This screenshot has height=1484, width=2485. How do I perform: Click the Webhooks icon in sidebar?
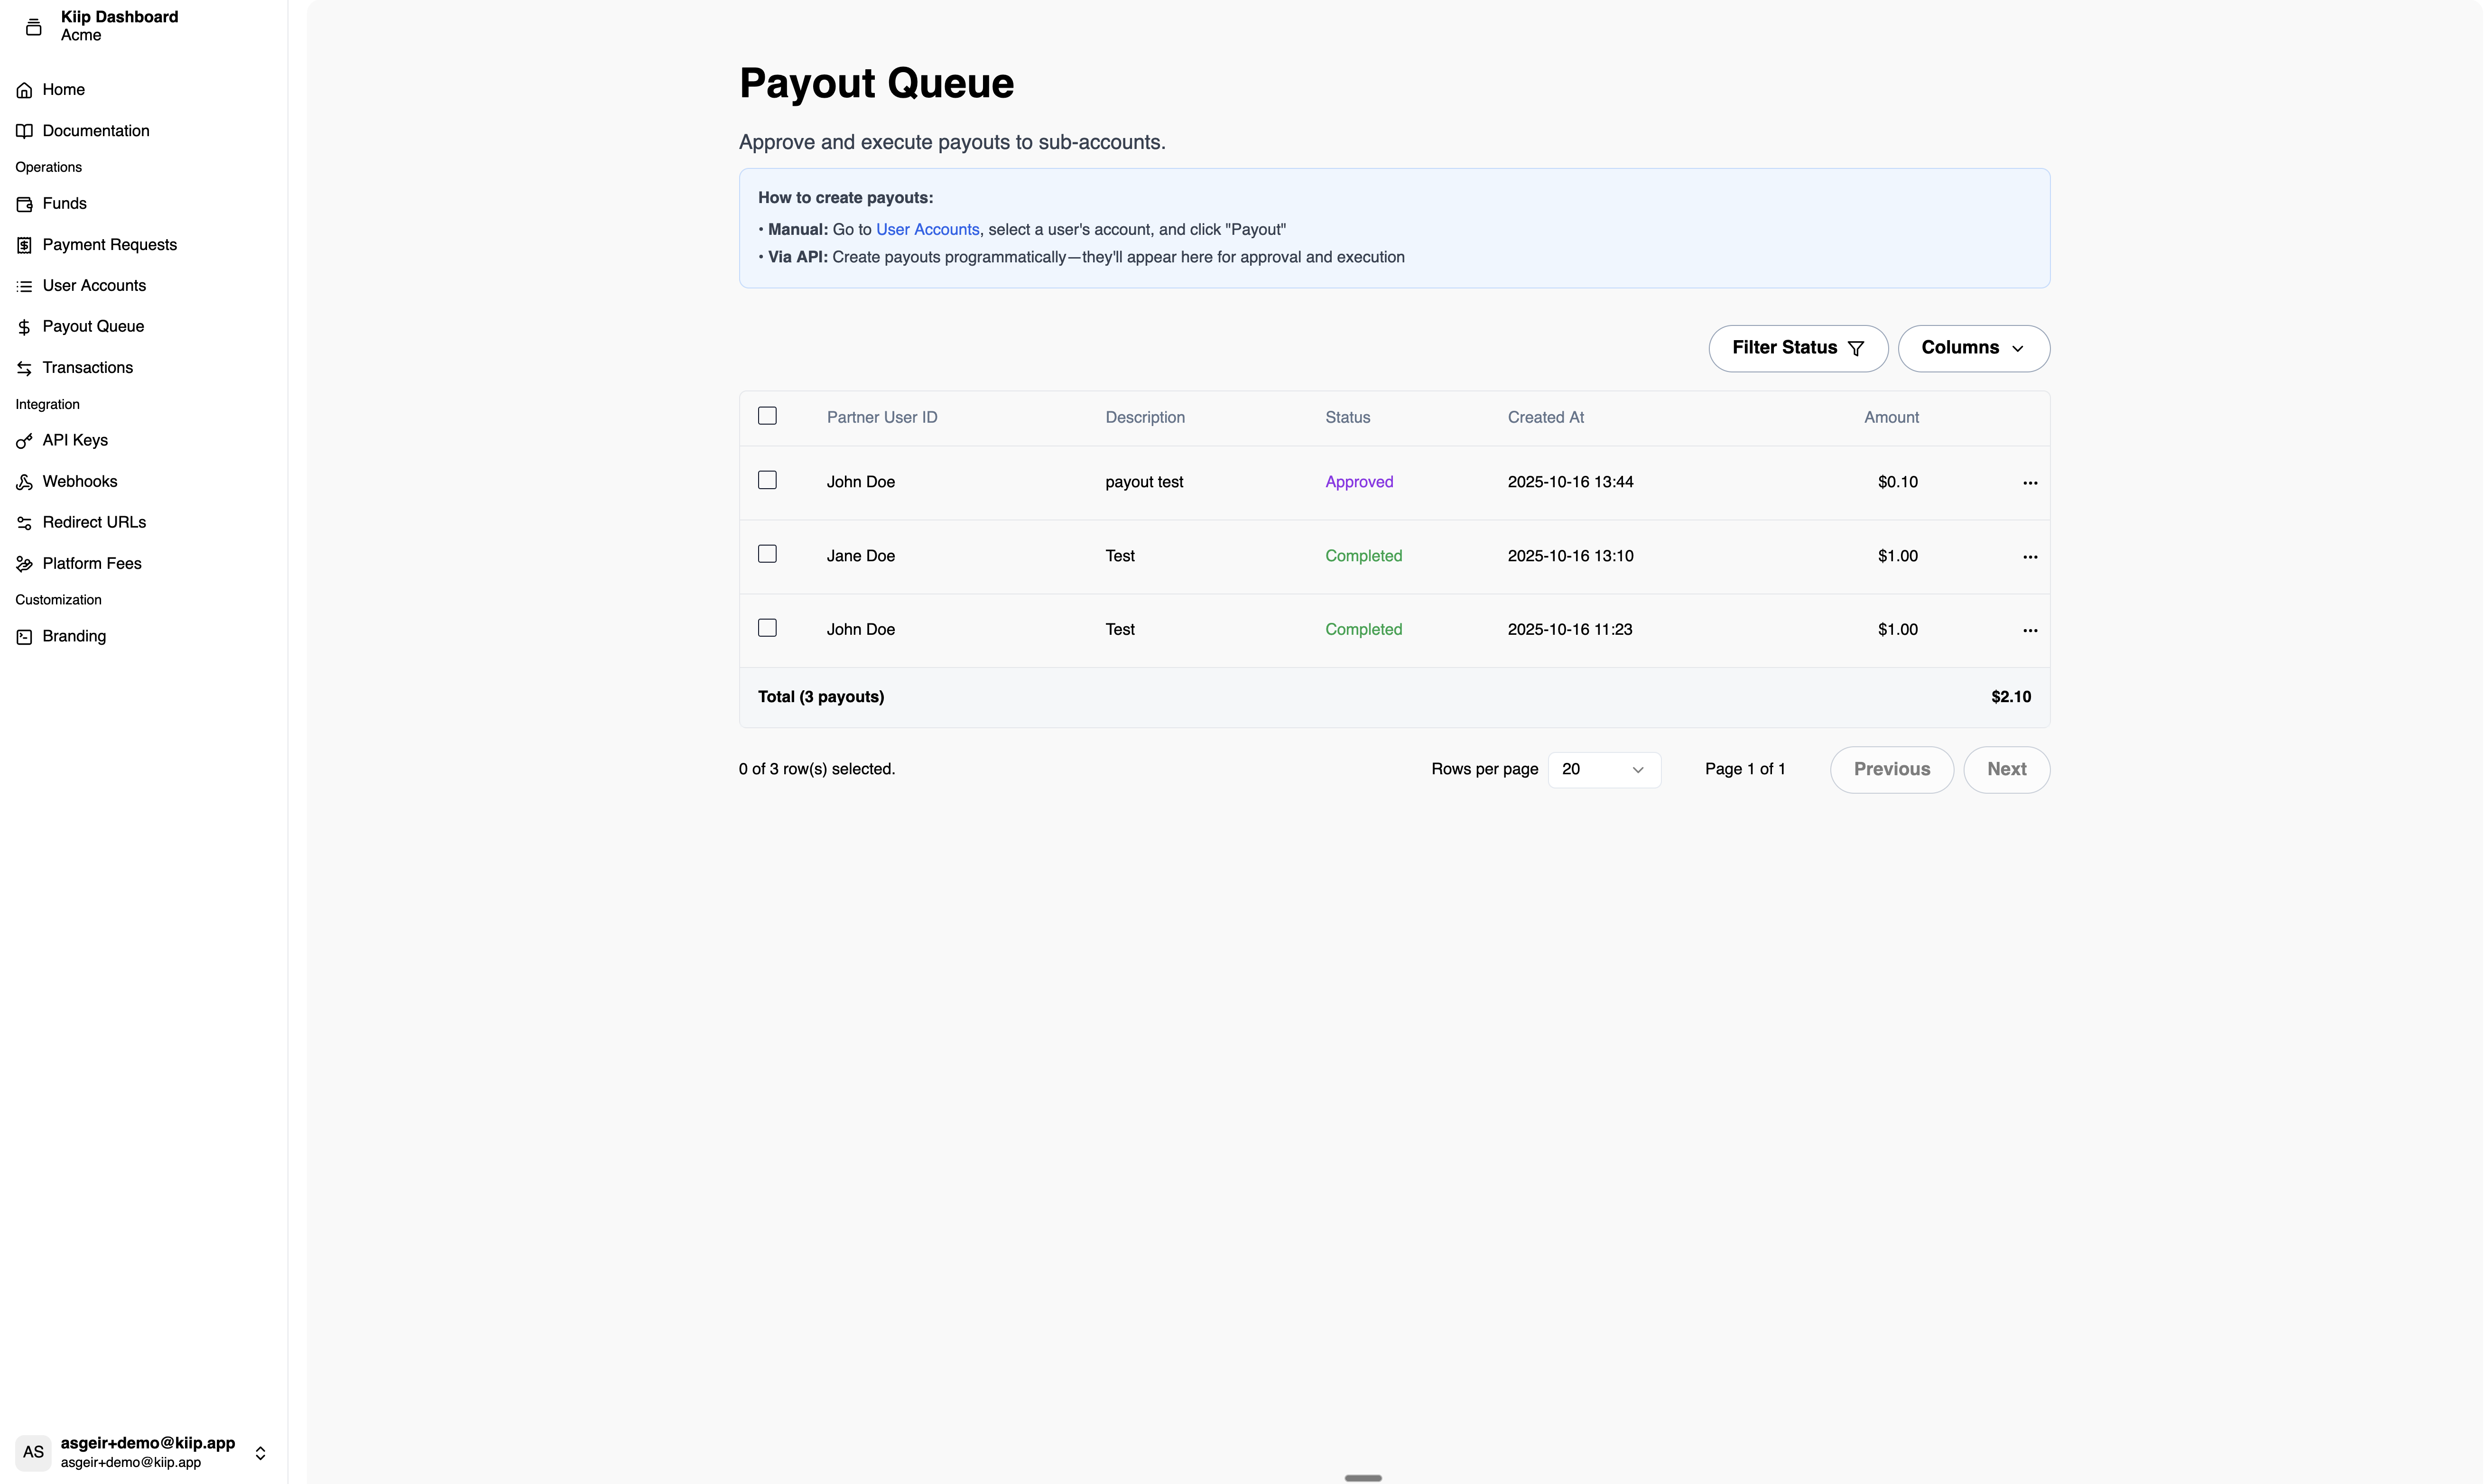pyautogui.click(x=24, y=482)
